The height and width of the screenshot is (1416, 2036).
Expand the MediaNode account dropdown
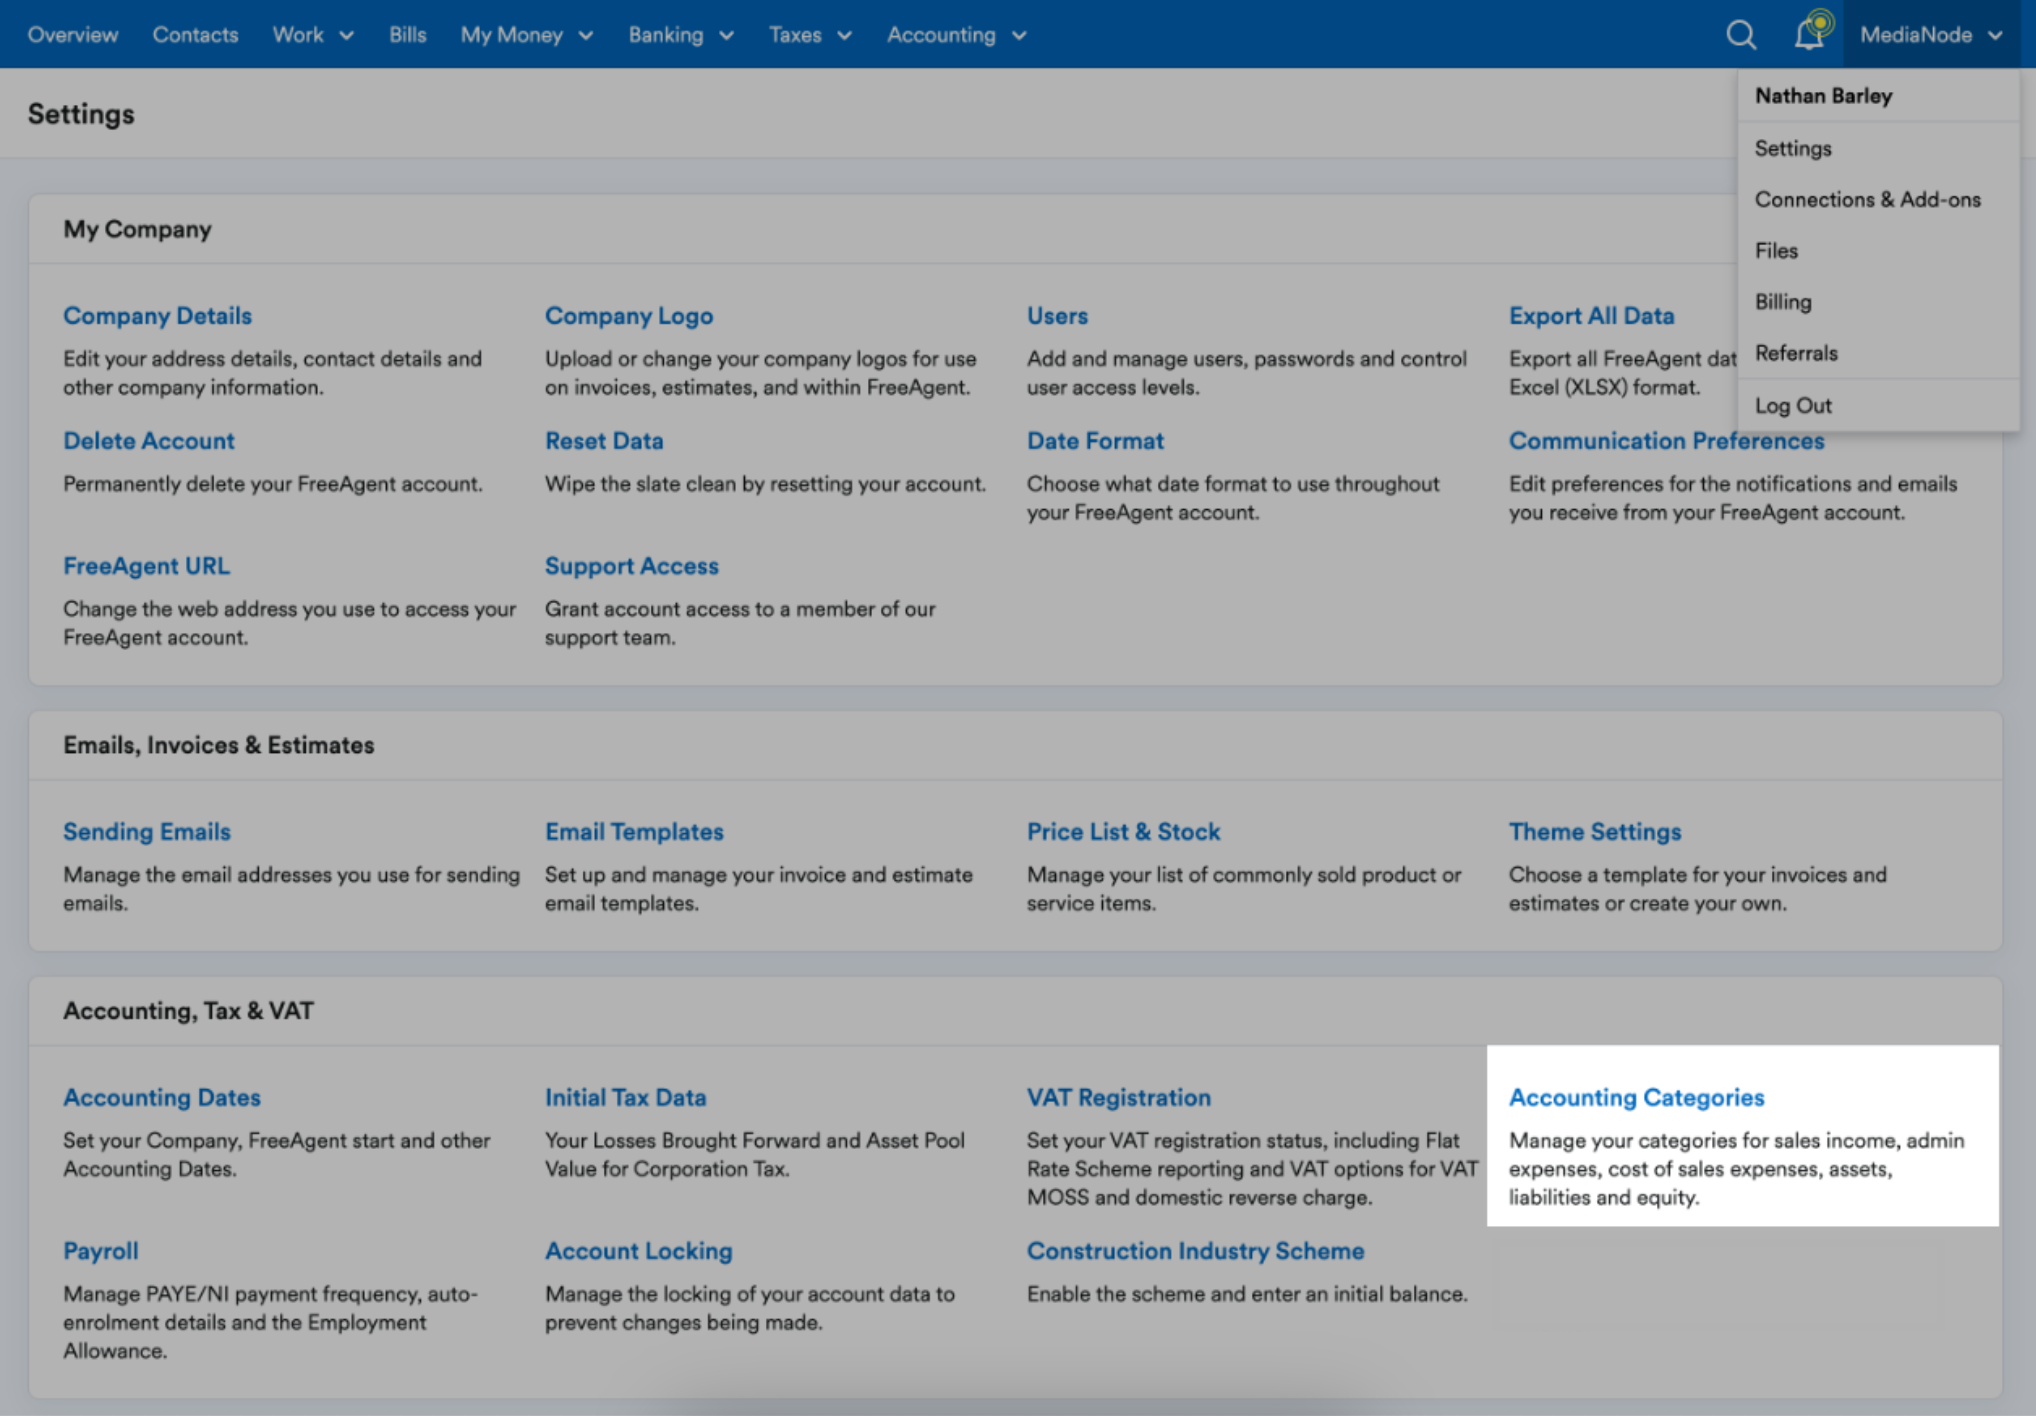(1930, 34)
